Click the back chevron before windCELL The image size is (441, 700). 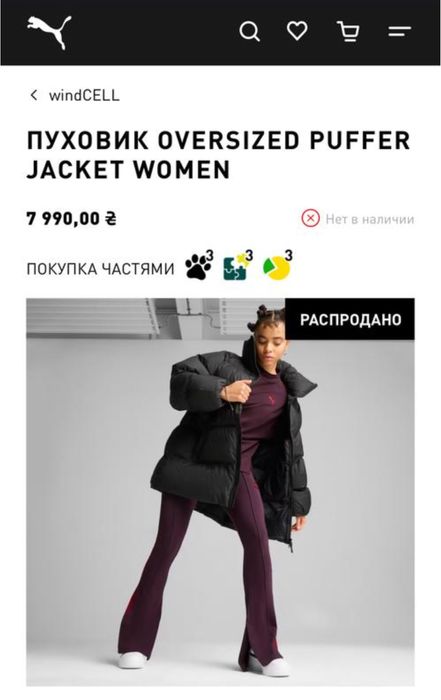pyautogui.click(x=33, y=95)
